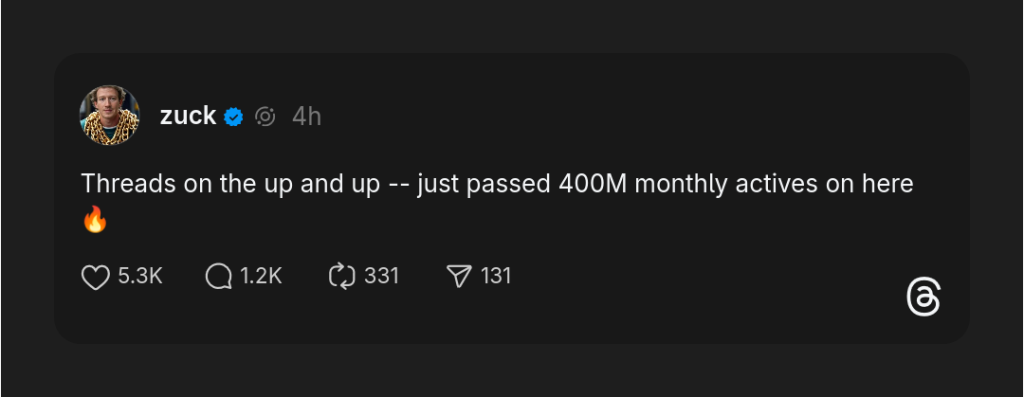View the 131 shares count
This screenshot has height=397, width=1024.
(x=496, y=276)
